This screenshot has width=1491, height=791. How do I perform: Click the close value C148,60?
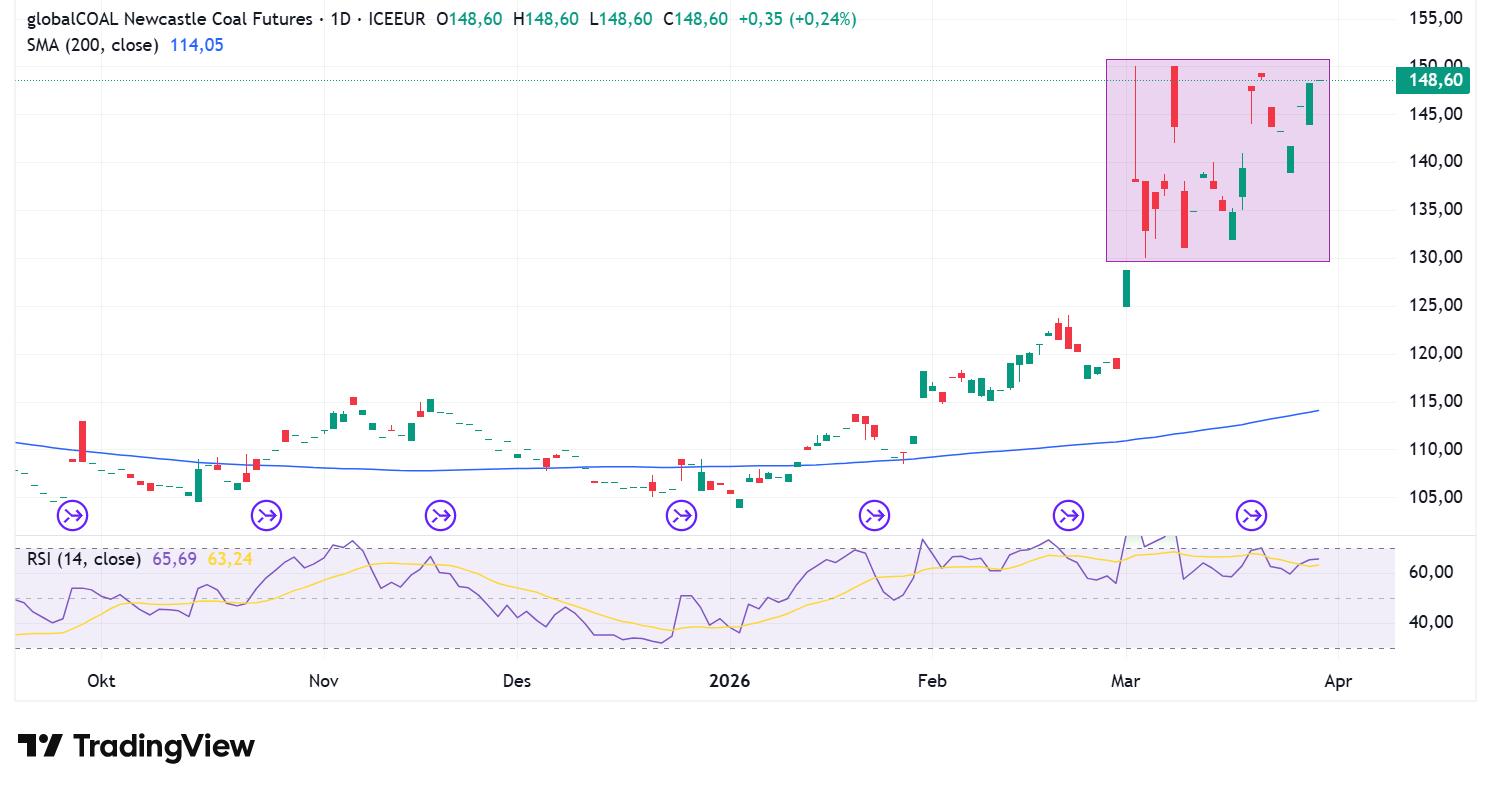coord(696,19)
